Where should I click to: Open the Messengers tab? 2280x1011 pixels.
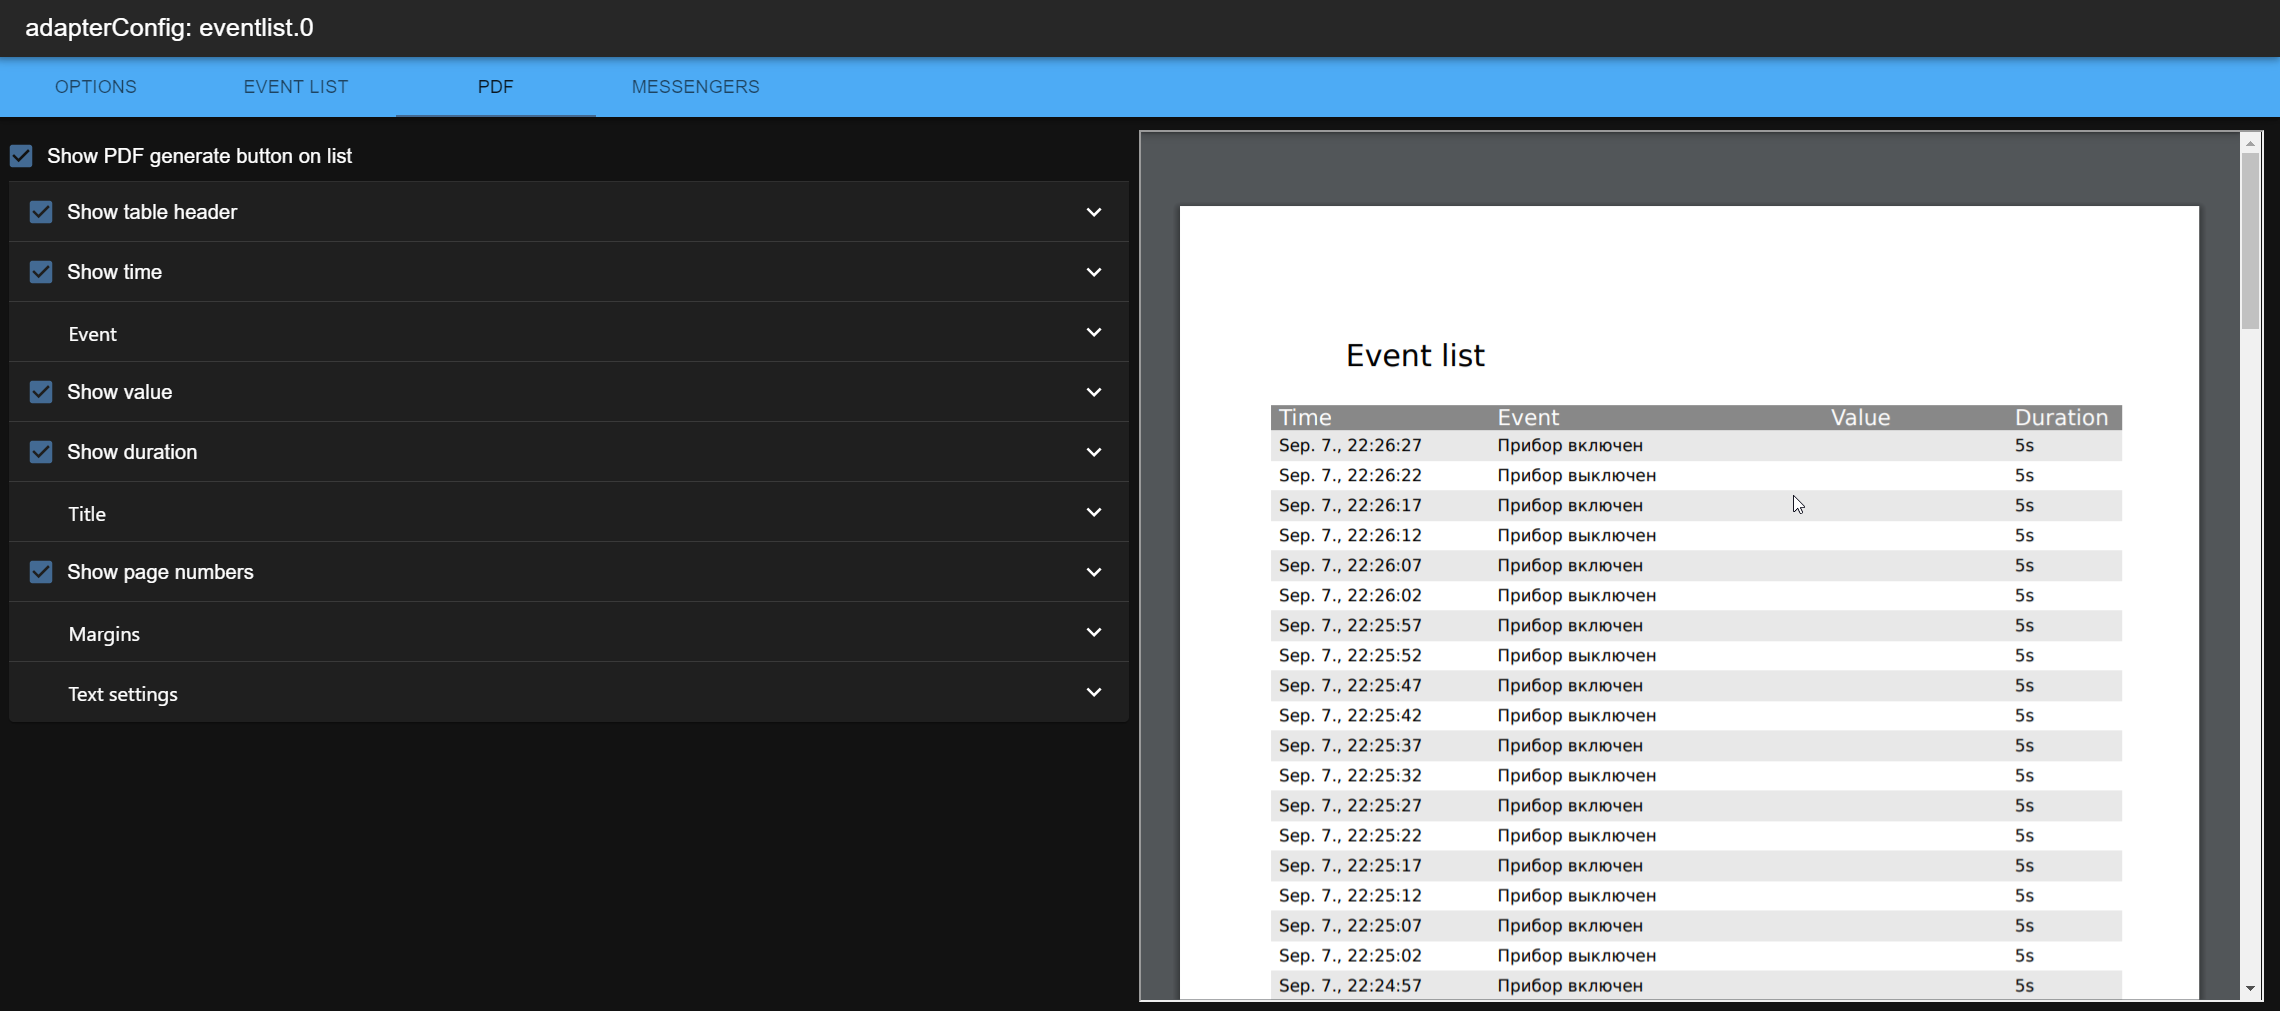click(x=696, y=87)
